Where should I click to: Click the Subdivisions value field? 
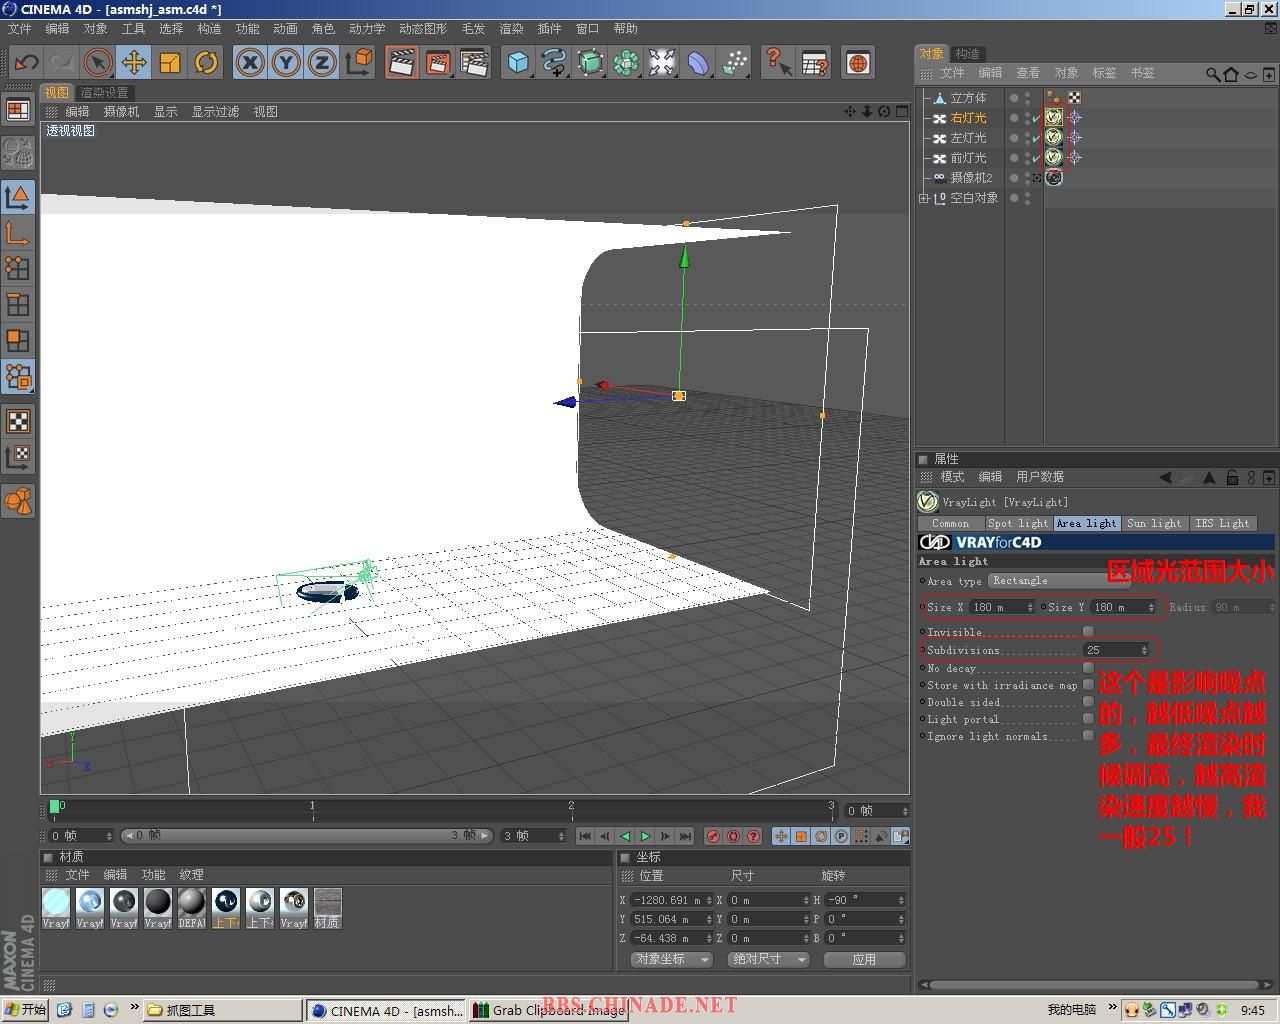(1110, 650)
